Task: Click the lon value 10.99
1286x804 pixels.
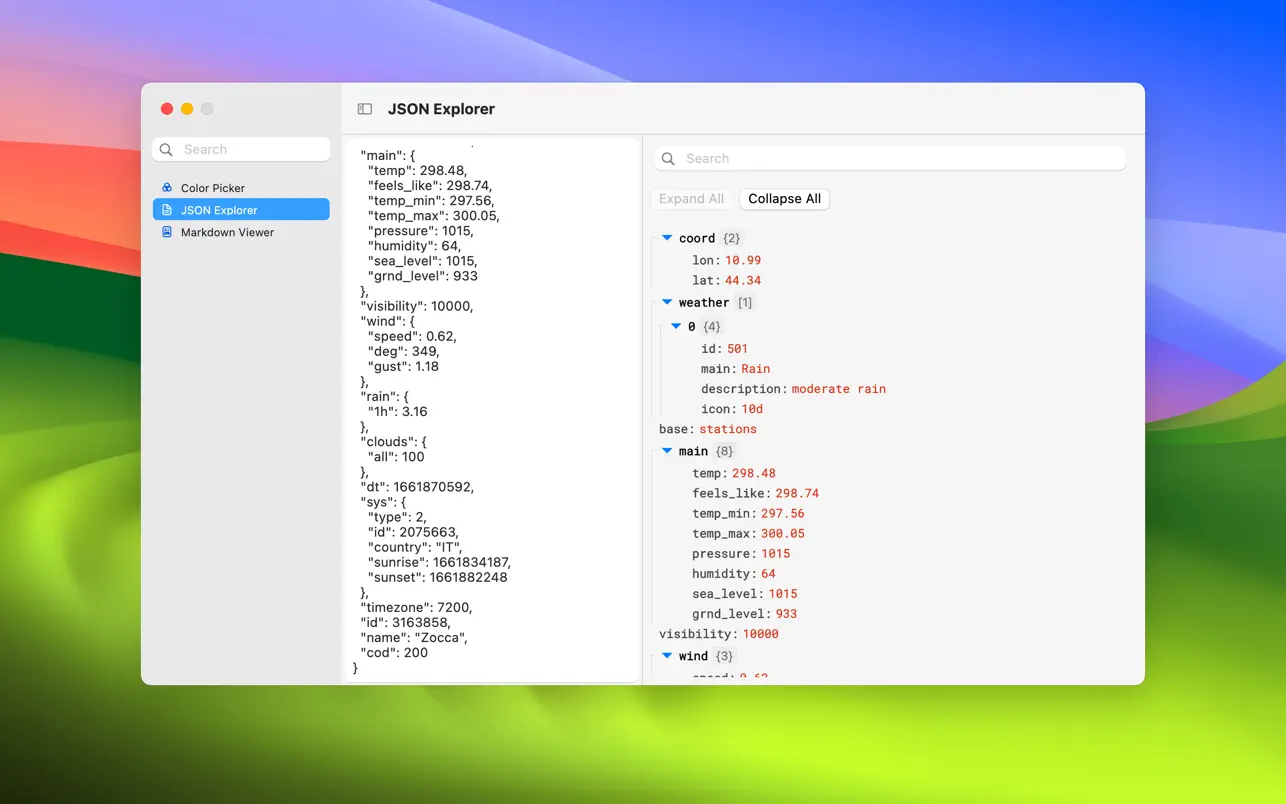Action: click(743, 260)
